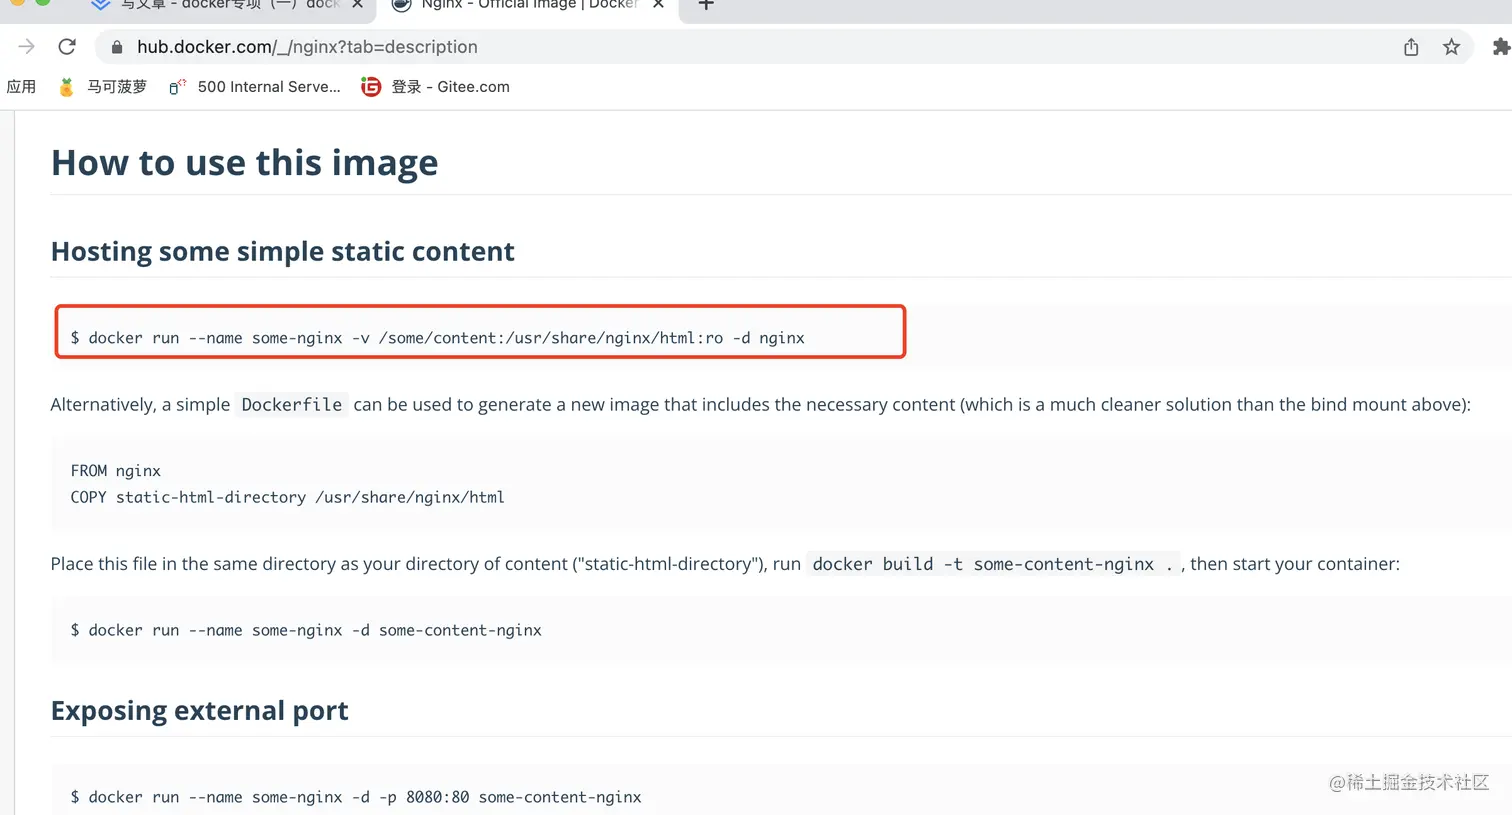Click the 'How to use this image' heading
The width and height of the screenshot is (1512, 815).
pyautogui.click(x=245, y=162)
